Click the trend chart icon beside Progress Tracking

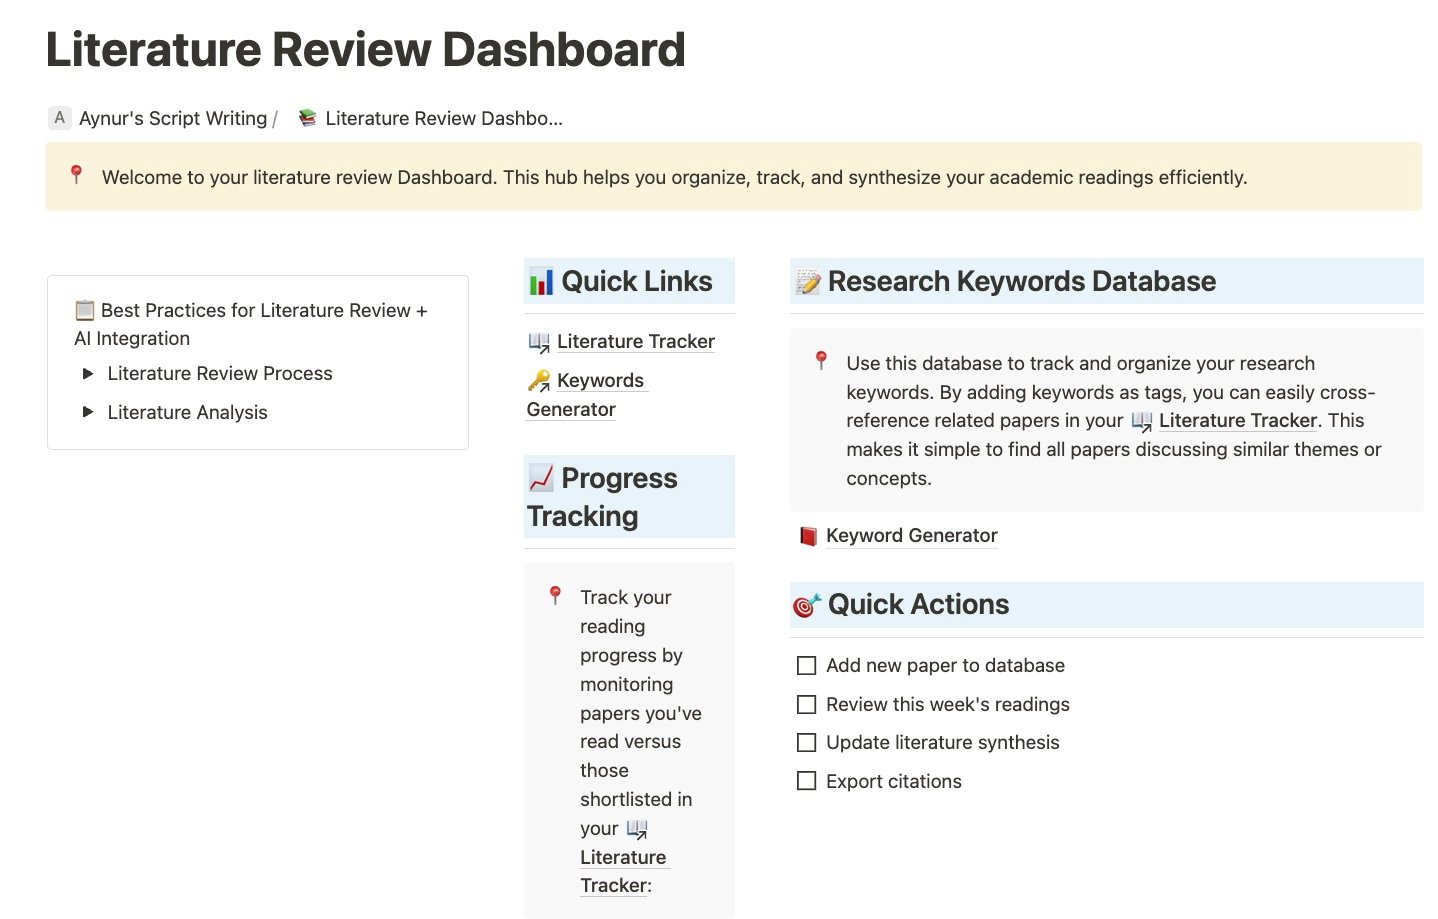point(541,478)
